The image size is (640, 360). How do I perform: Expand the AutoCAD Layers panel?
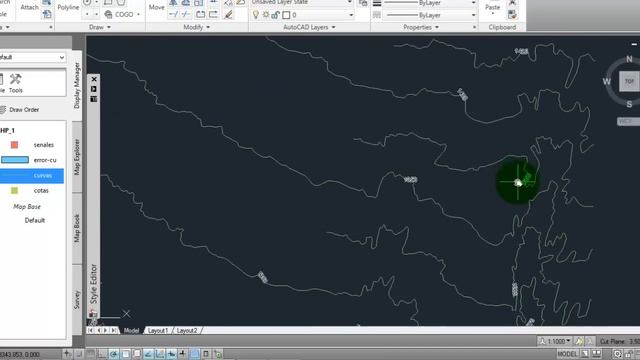tap(309, 27)
